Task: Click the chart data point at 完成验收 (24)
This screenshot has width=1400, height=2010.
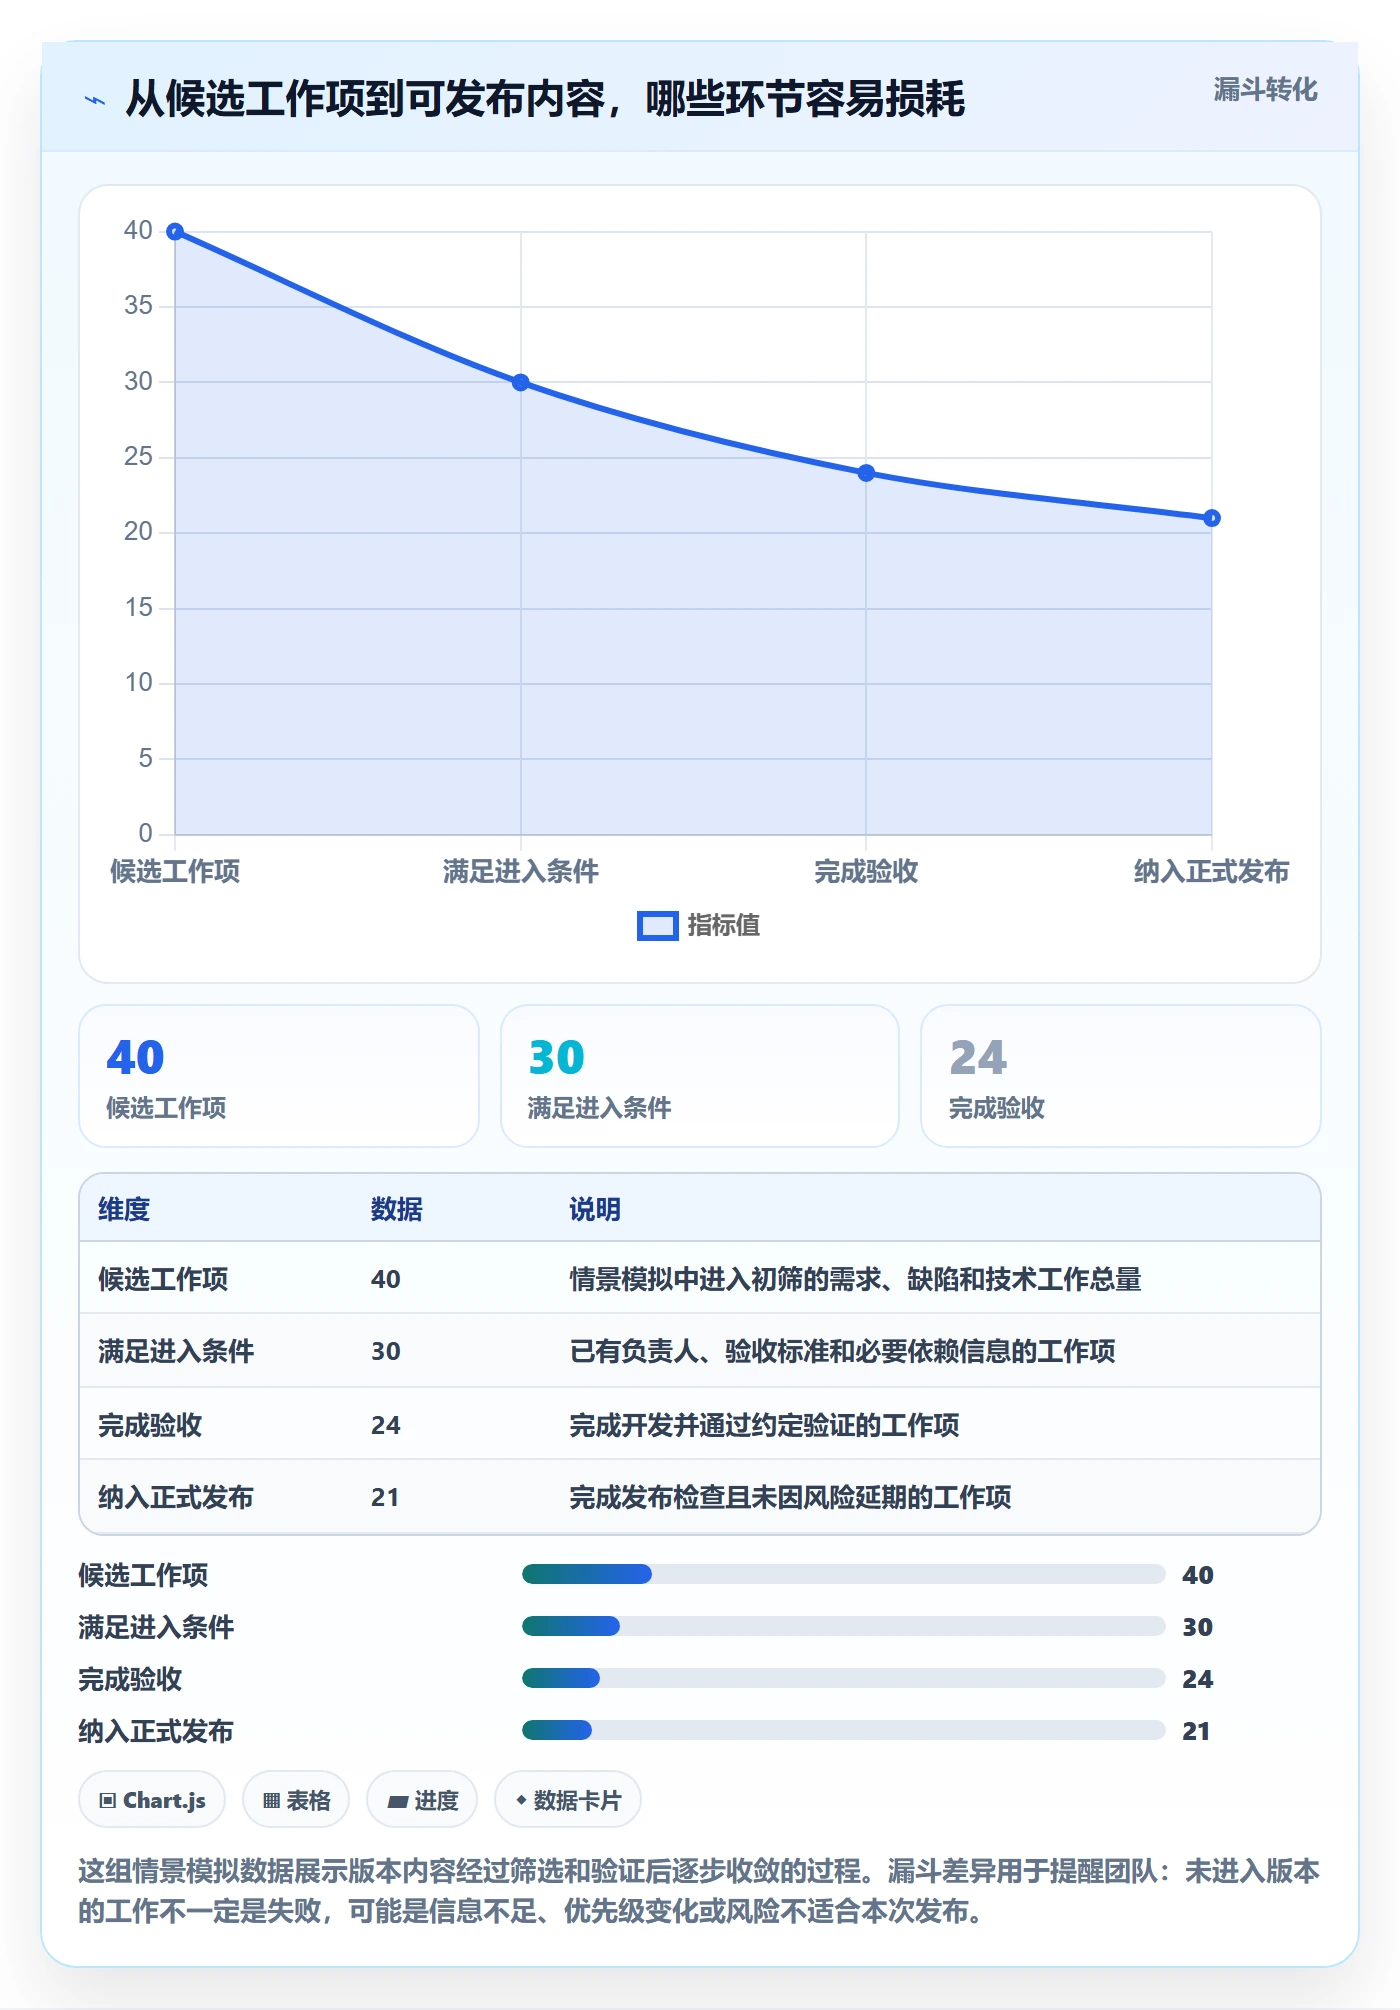Action: [x=866, y=473]
